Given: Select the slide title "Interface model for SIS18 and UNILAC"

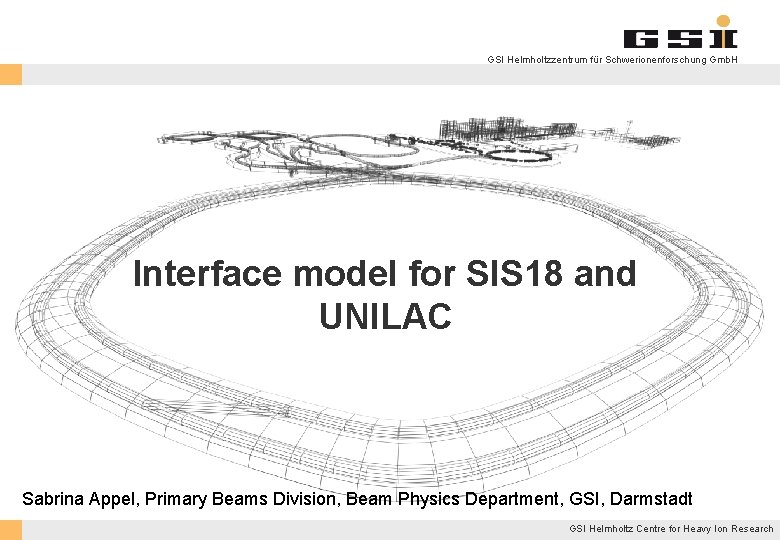Looking at the screenshot, I should point(385,294).
